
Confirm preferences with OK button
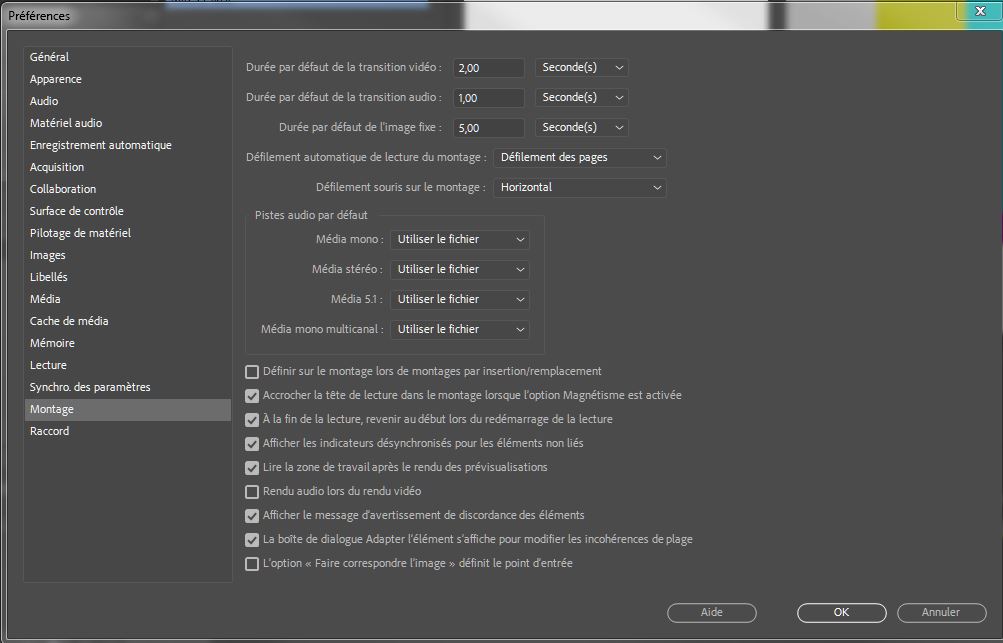841,612
